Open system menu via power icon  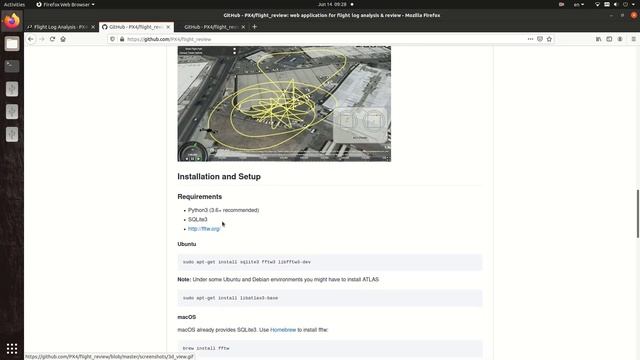click(626, 4)
